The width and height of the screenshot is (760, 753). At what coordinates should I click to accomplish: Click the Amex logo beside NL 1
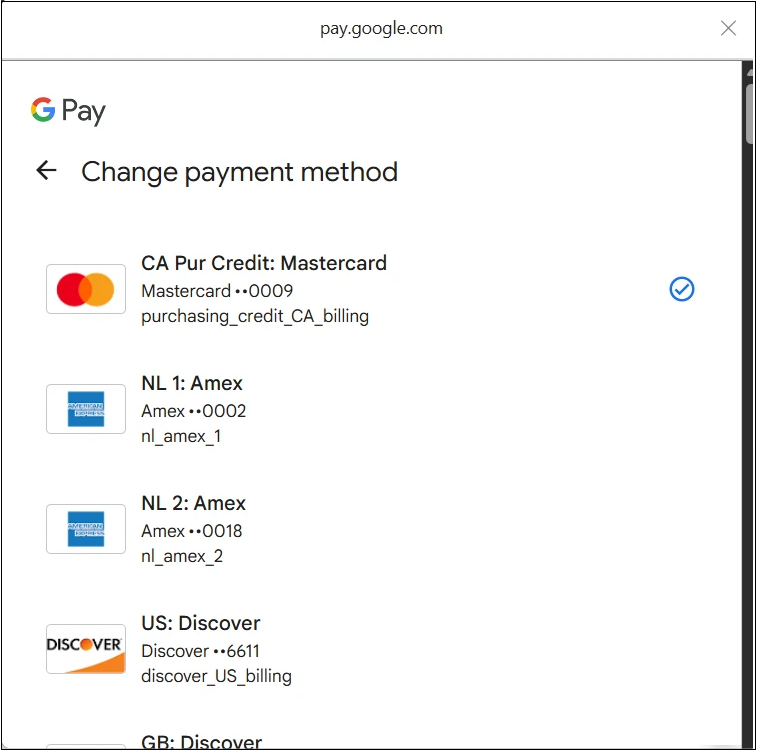tap(86, 409)
